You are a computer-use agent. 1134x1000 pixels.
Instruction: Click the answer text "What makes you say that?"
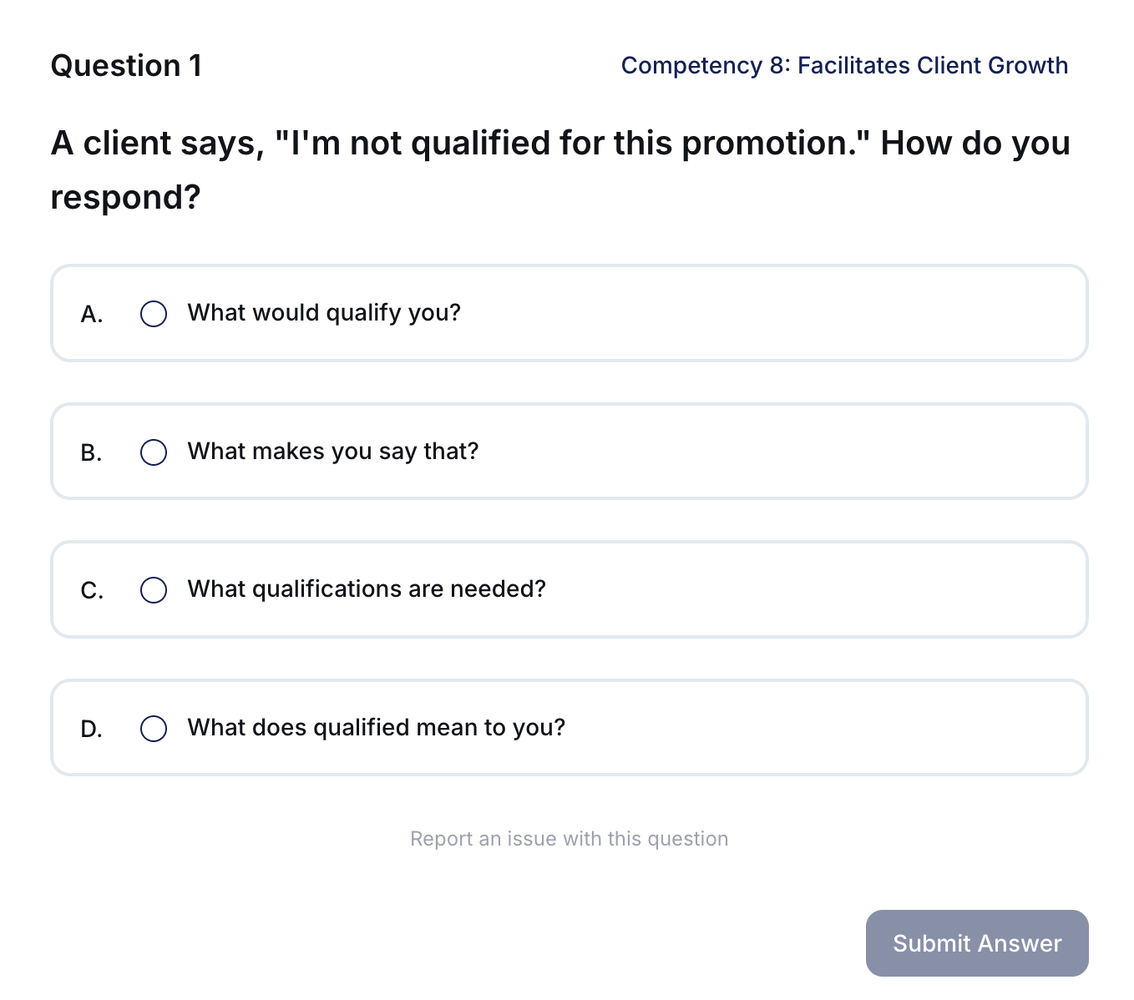pyautogui.click(x=333, y=451)
